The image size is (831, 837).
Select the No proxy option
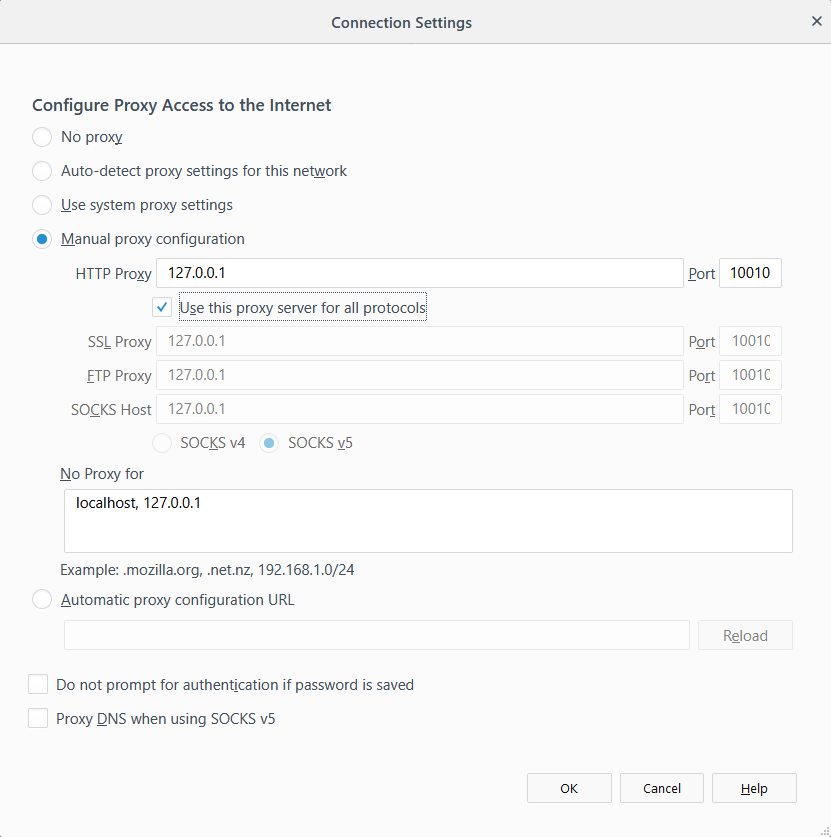pos(41,137)
